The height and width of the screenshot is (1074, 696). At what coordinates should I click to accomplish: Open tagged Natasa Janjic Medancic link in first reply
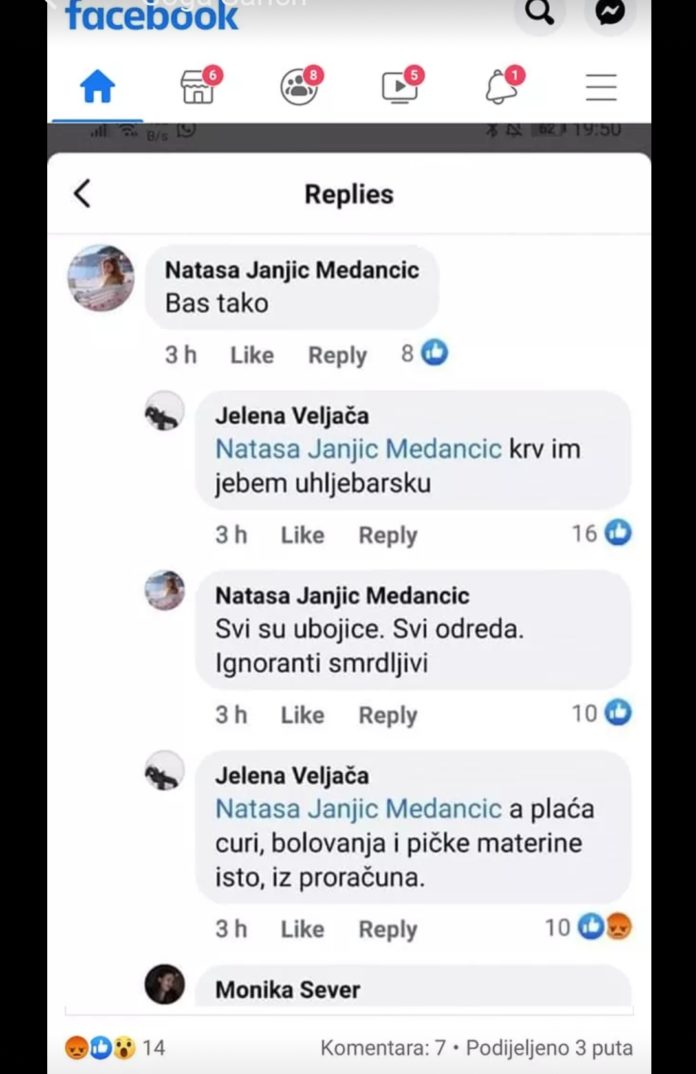pos(358,449)
